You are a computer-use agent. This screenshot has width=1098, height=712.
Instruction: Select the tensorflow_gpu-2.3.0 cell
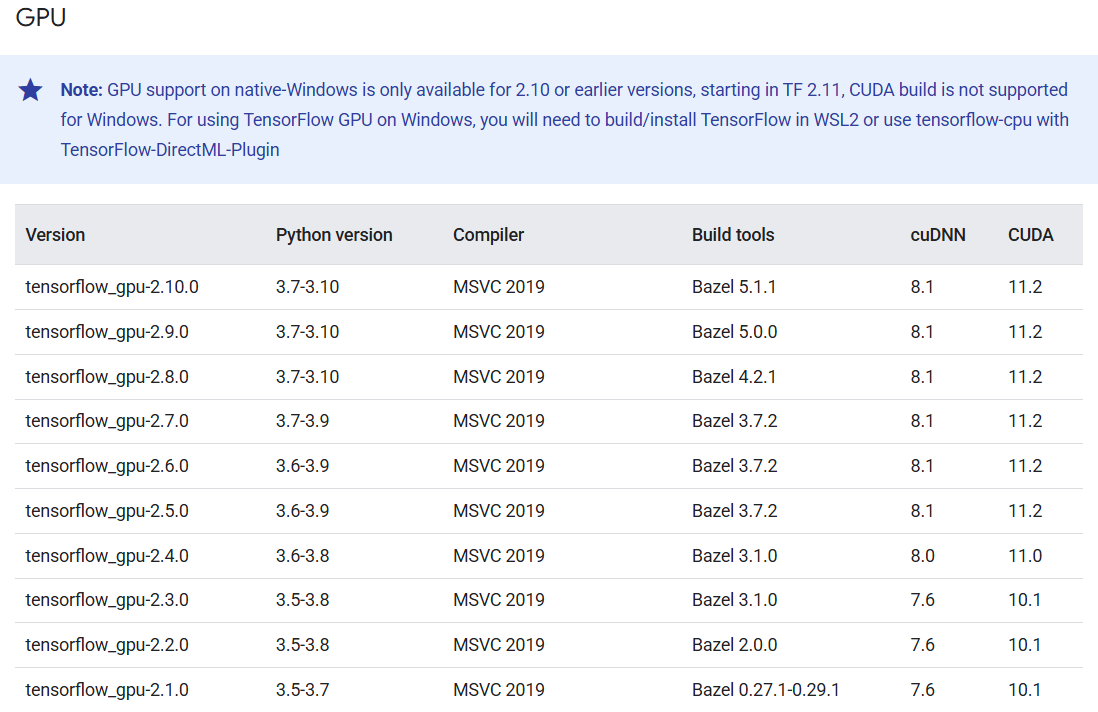[107, 600]
